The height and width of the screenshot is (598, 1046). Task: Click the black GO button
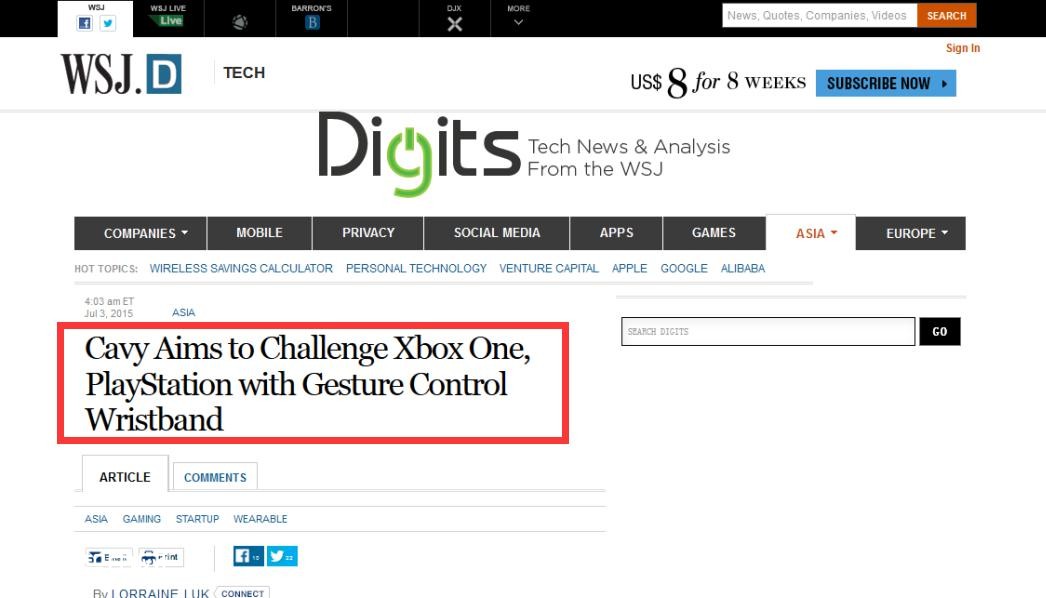coord(940,332)
